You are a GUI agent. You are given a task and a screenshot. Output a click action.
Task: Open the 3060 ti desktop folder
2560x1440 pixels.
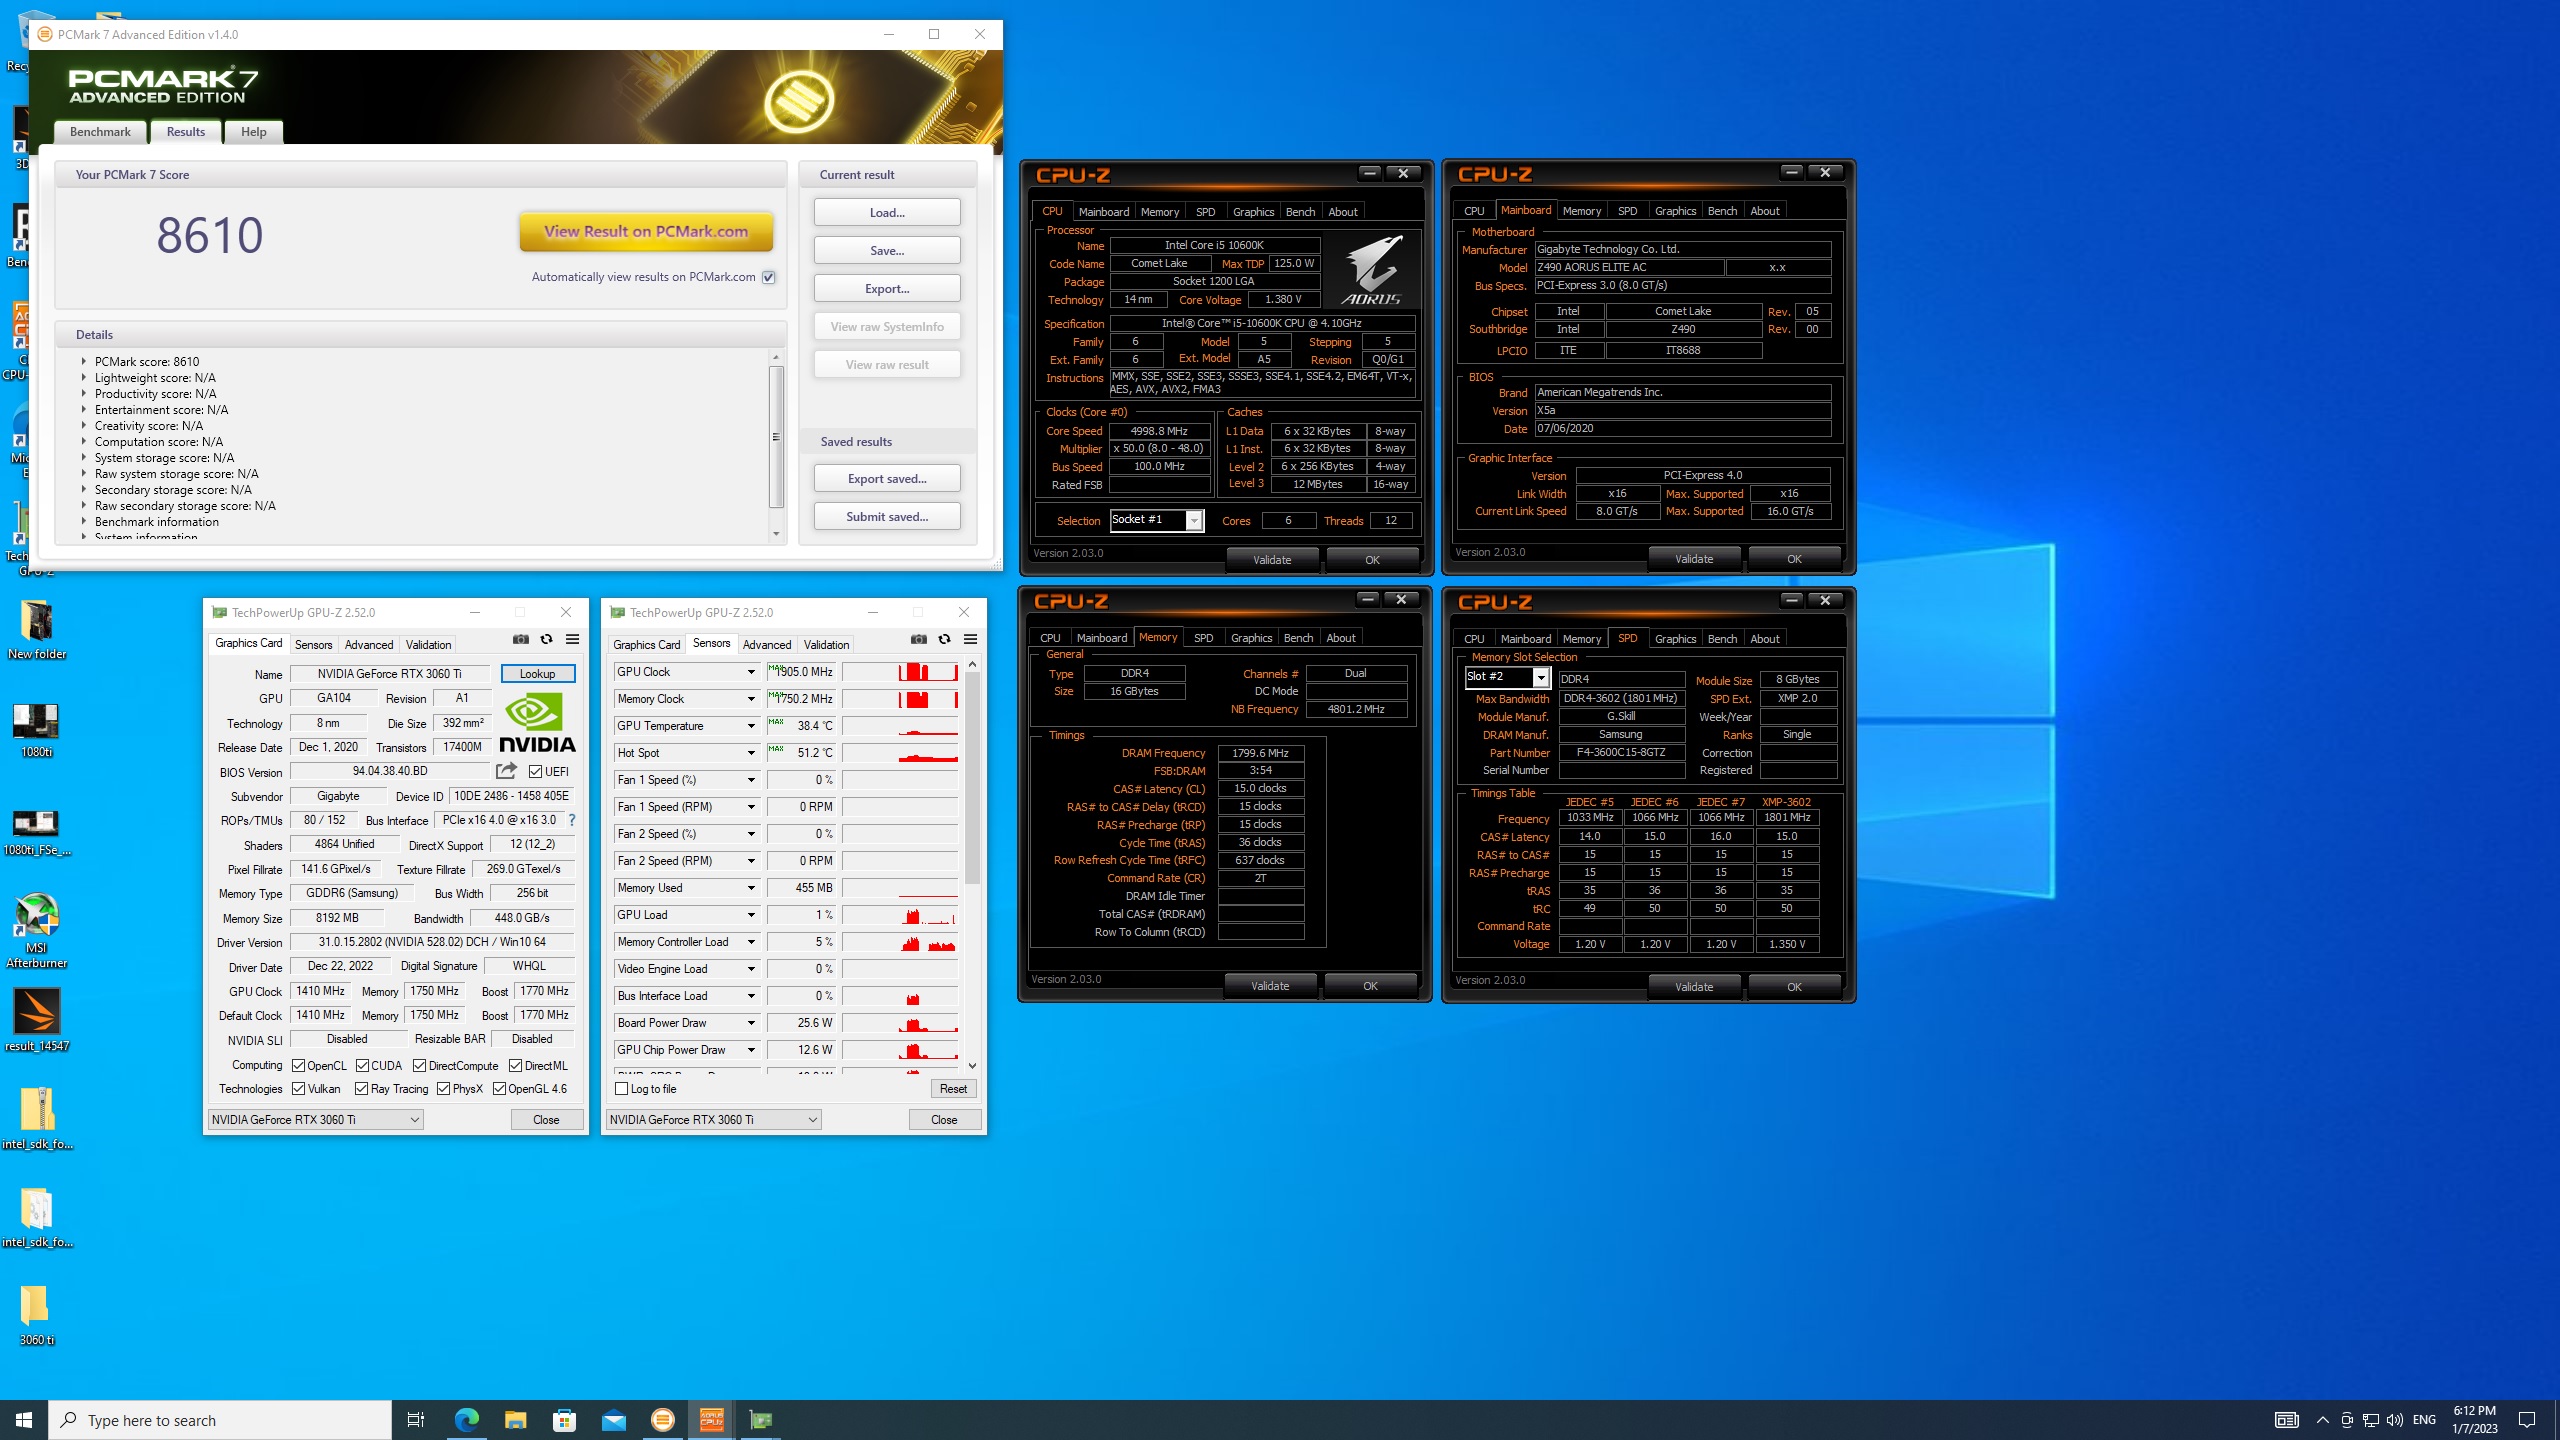(x=36, y=1314)
